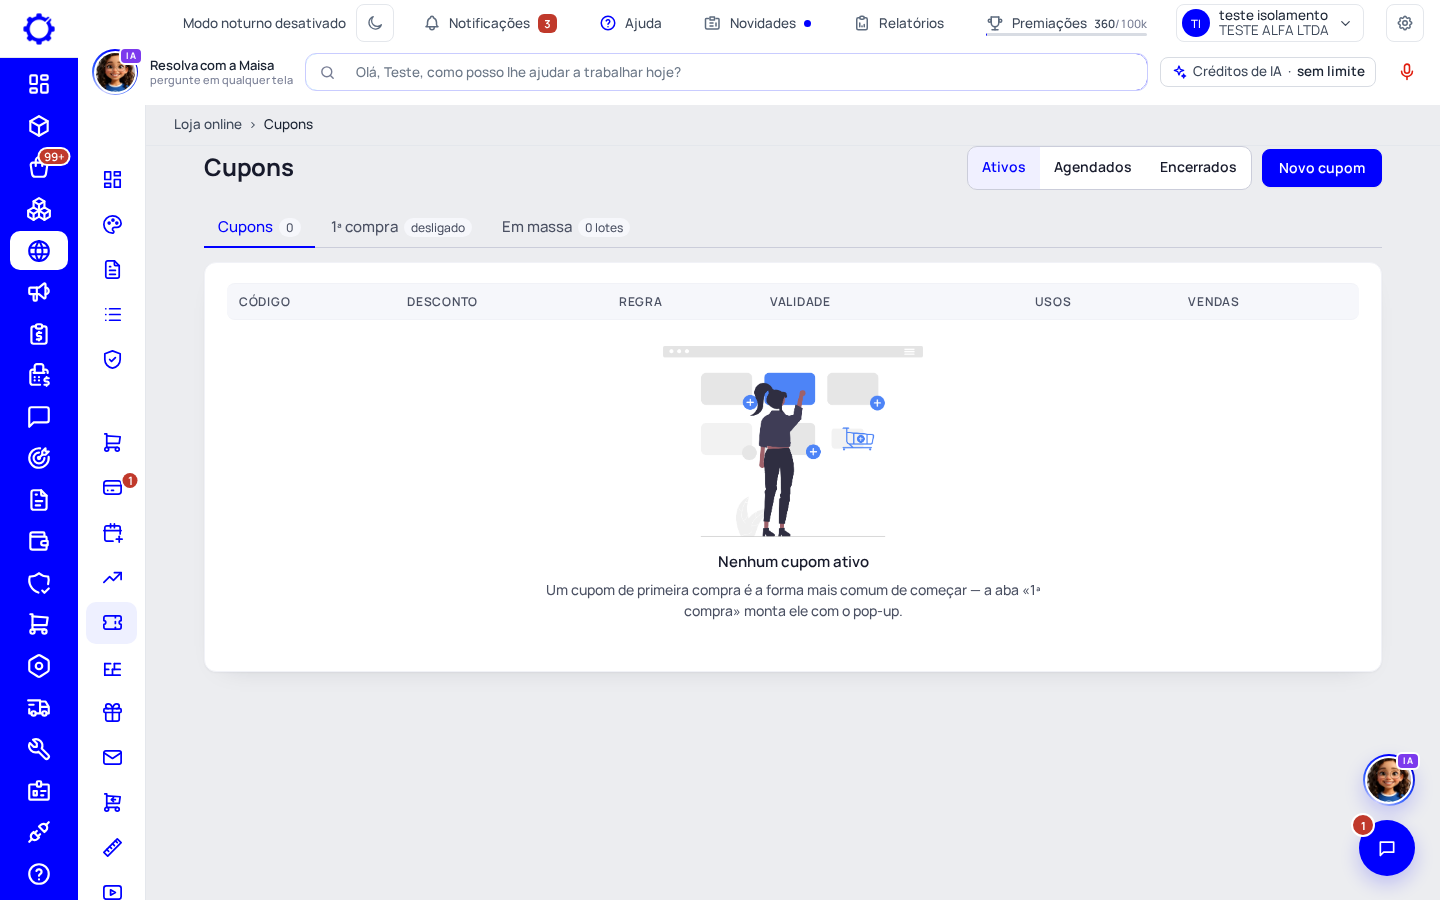Create a Novo cupom

1322,168
